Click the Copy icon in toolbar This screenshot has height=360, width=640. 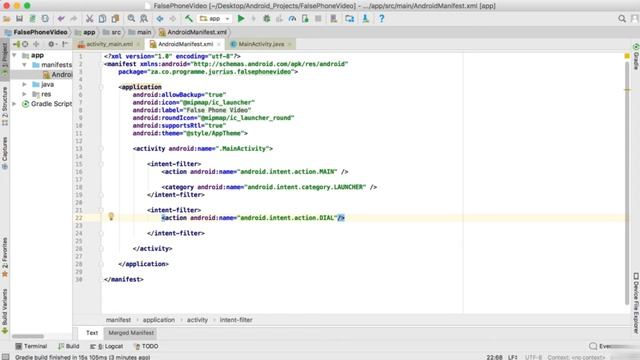[102, 19]
